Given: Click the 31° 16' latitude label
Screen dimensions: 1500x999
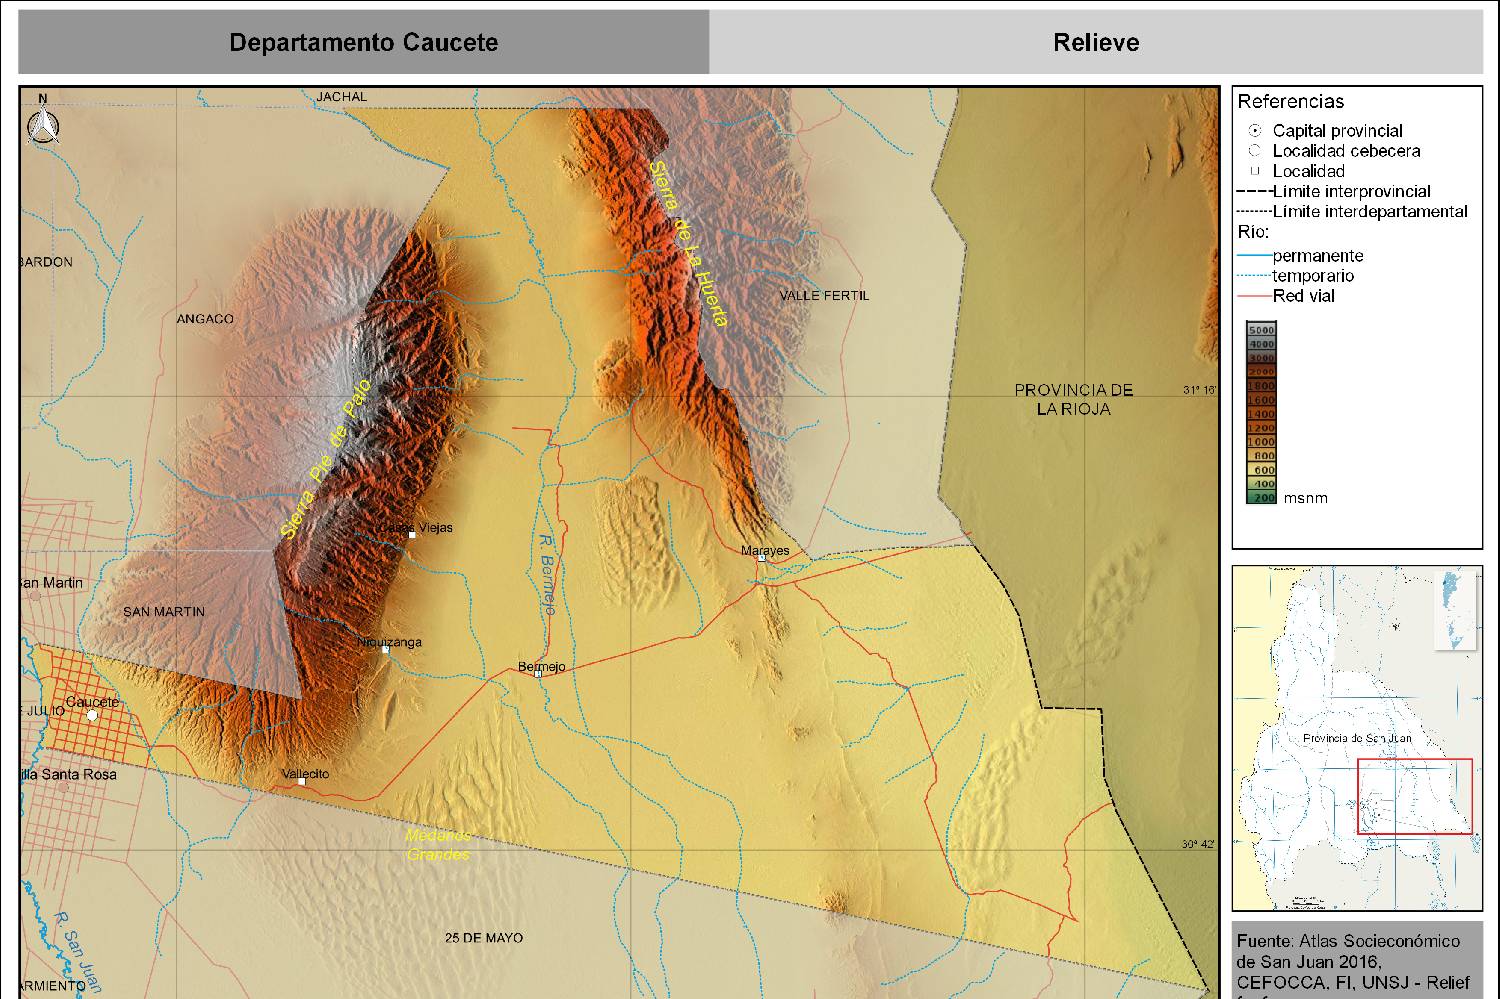Looking at the screenshot, I should (x=1198, y=390).
